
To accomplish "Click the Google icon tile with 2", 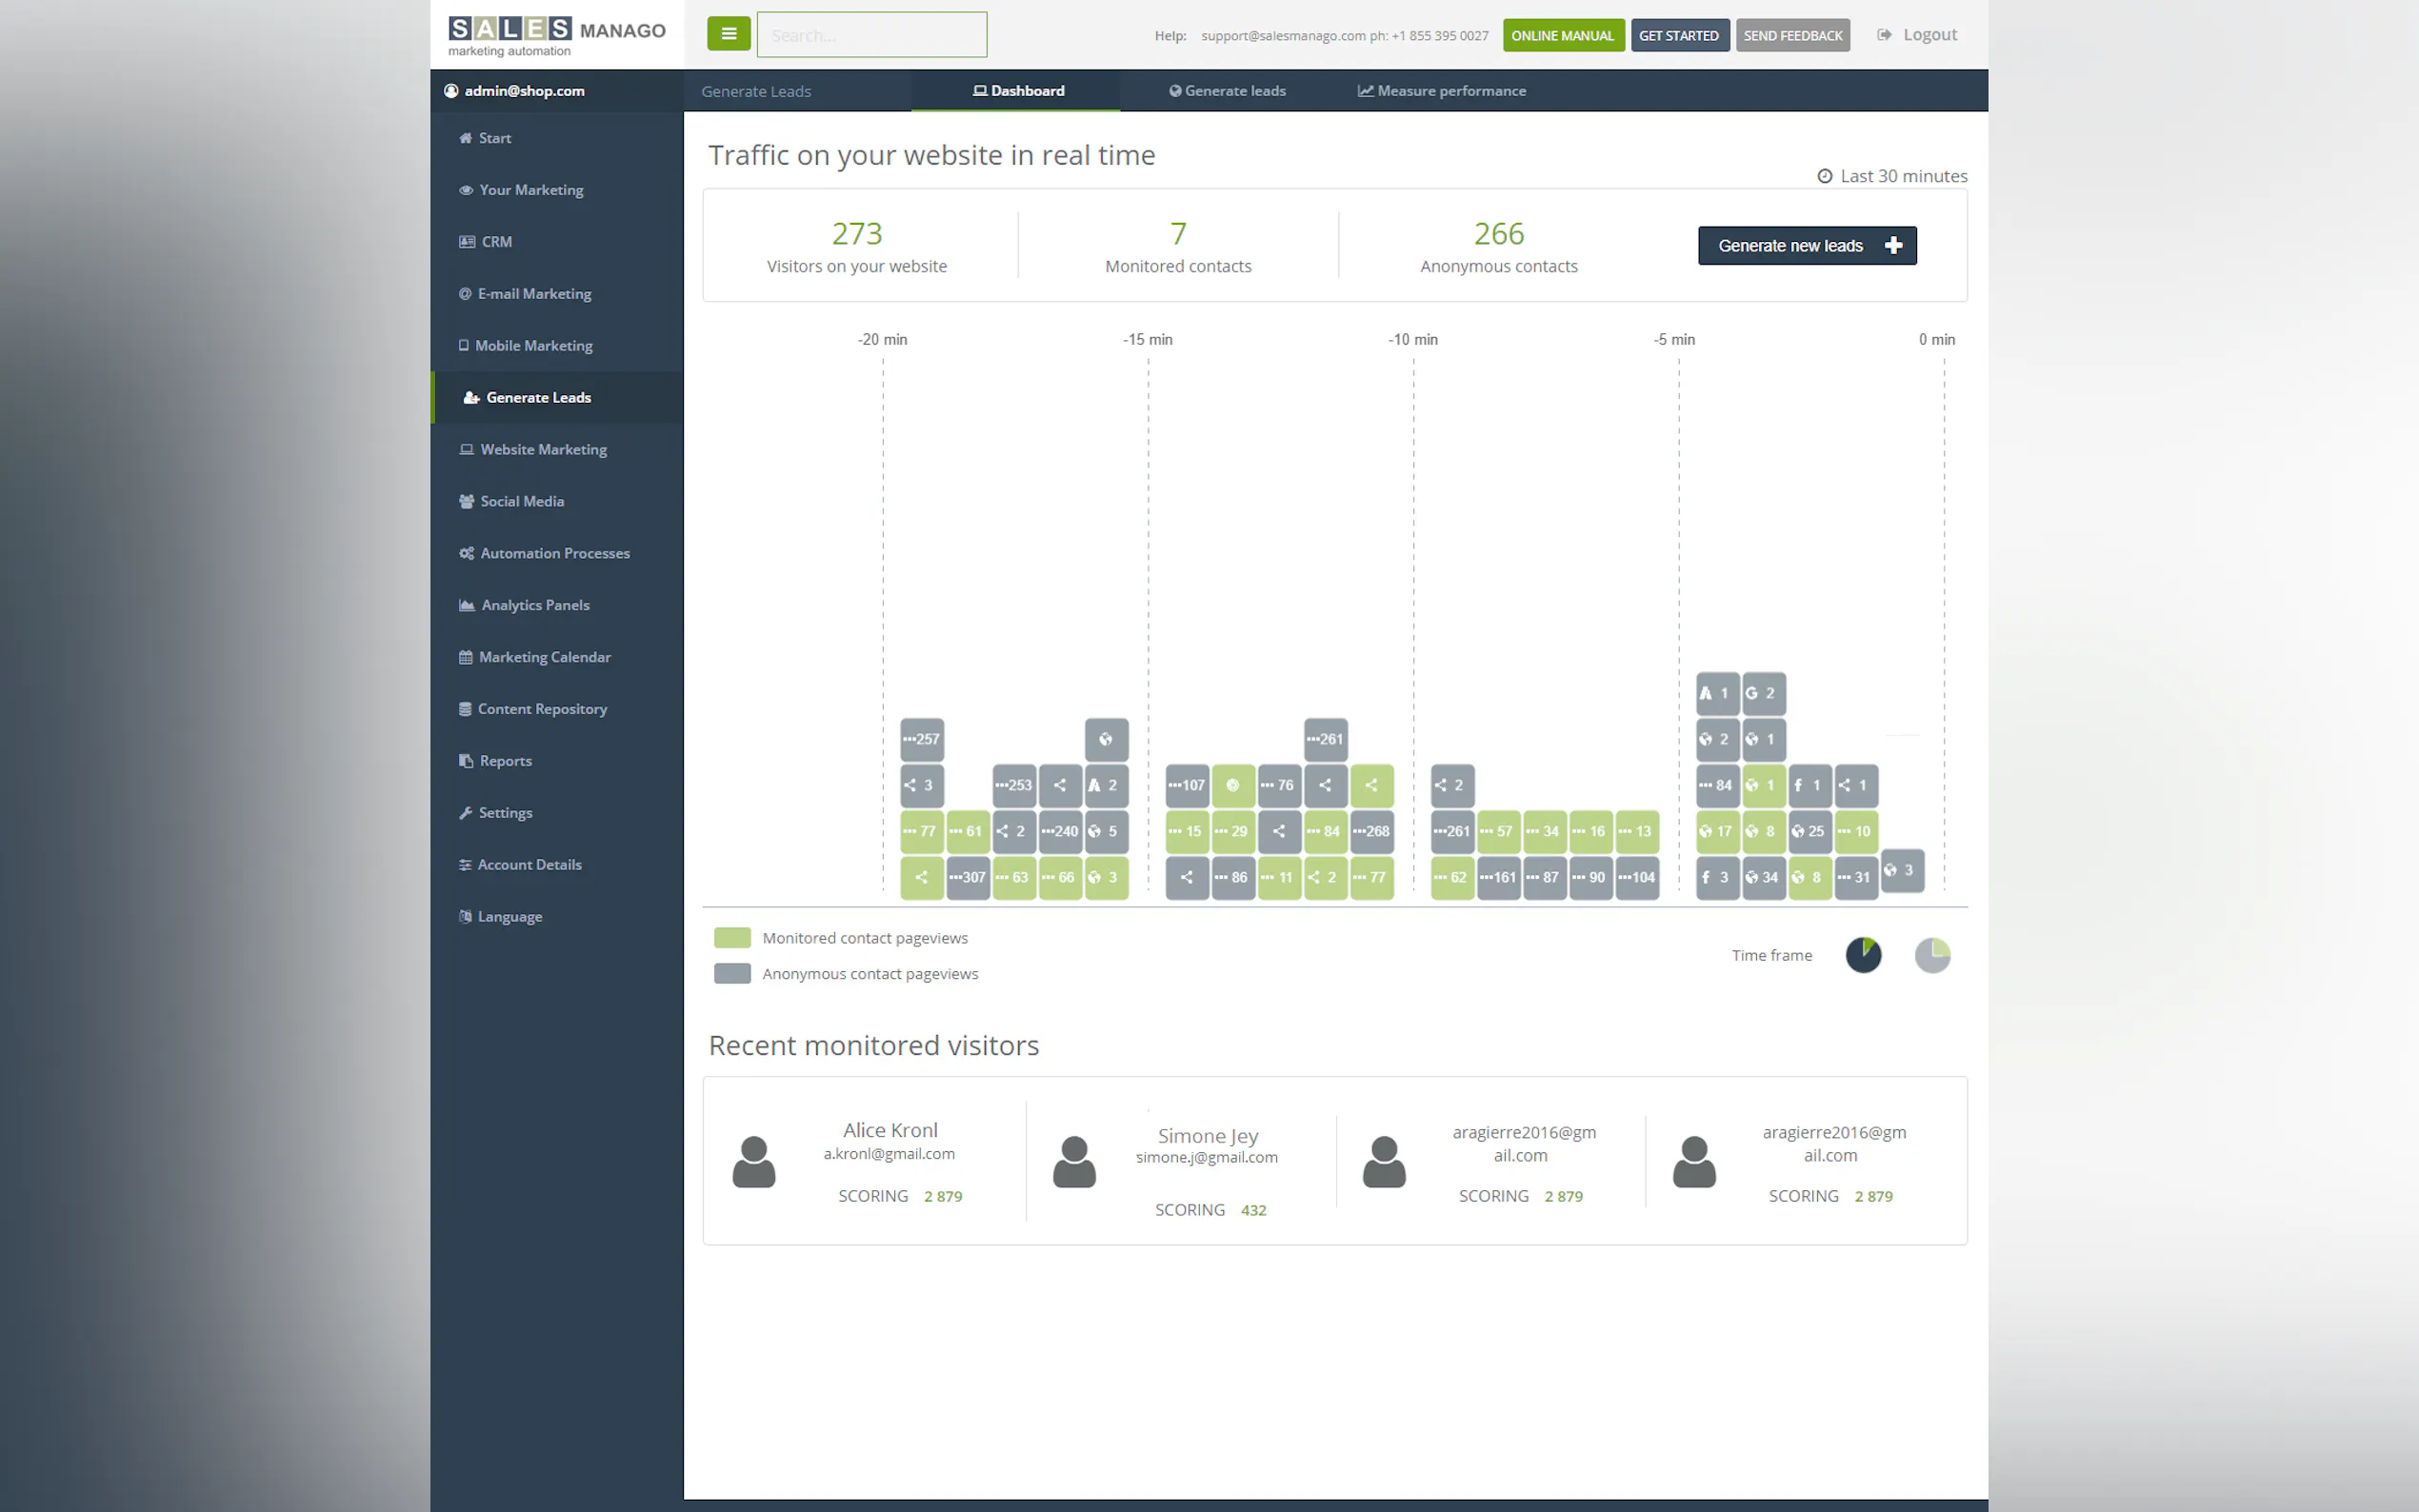I will pos(1763,693).
